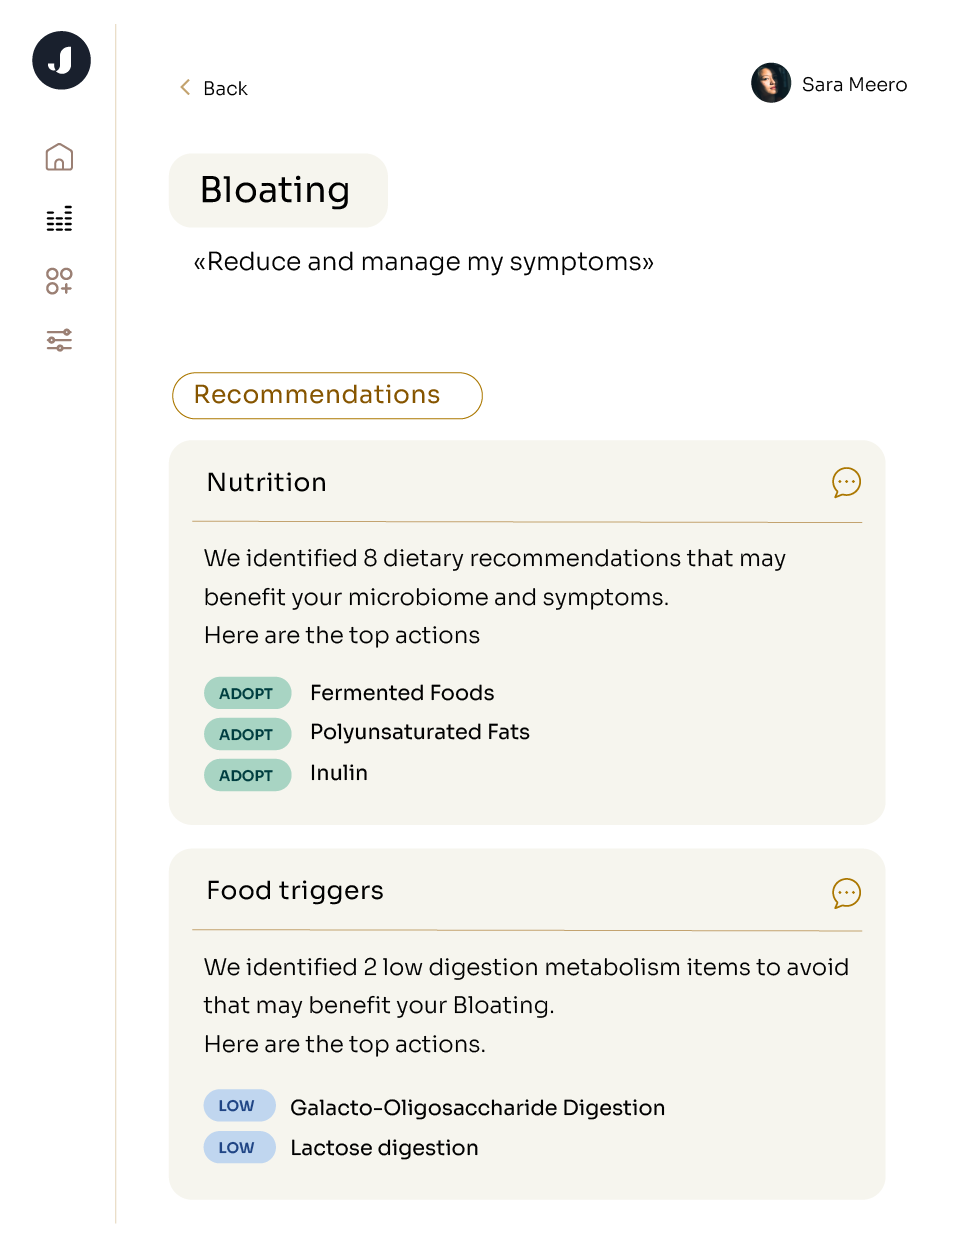The image size is (975, 1255).
Task: Click the ADOPT tag for Fermented Foods
Action: tap(247, 693)
